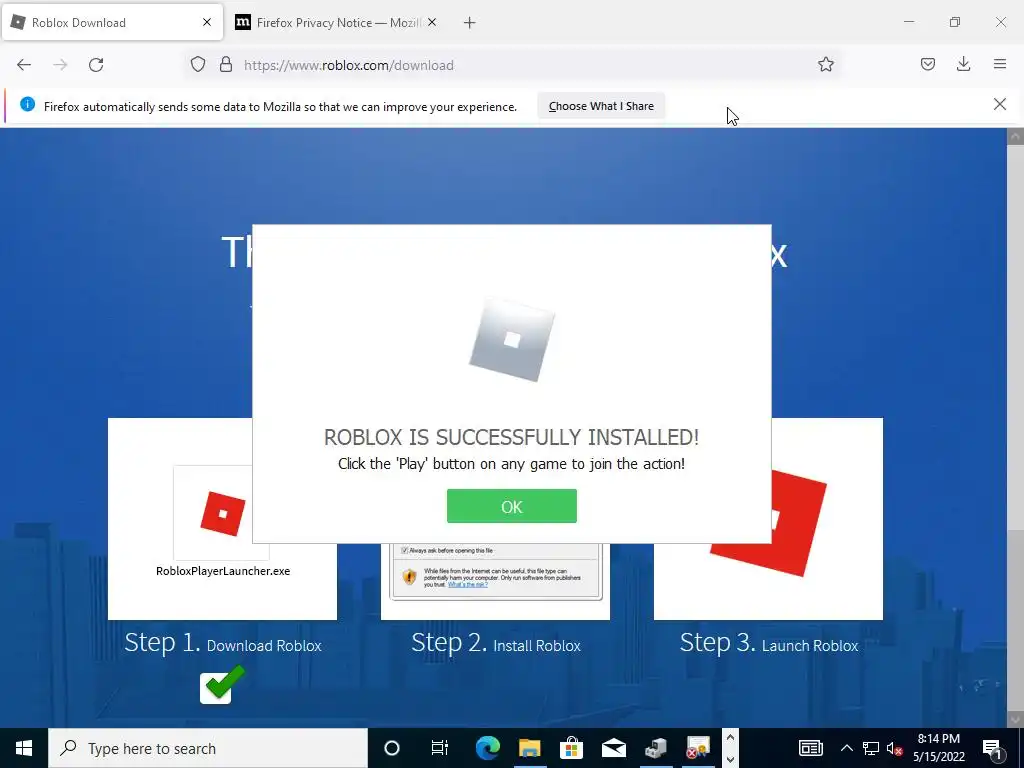
Task: Click the green OK button
Action: 511,506
